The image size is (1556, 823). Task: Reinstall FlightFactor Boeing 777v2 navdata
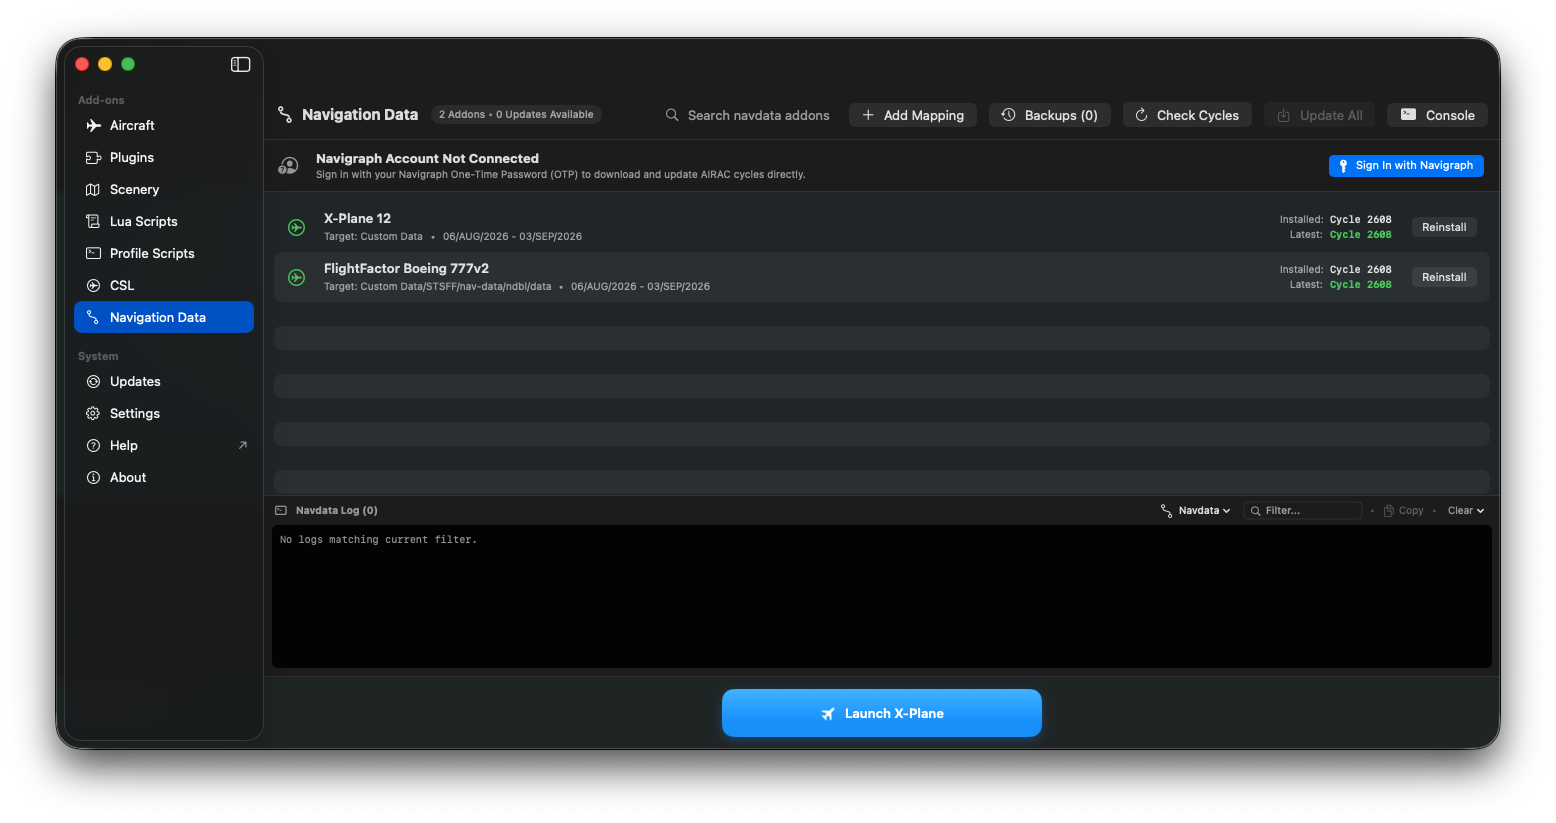coord(1444,277)
